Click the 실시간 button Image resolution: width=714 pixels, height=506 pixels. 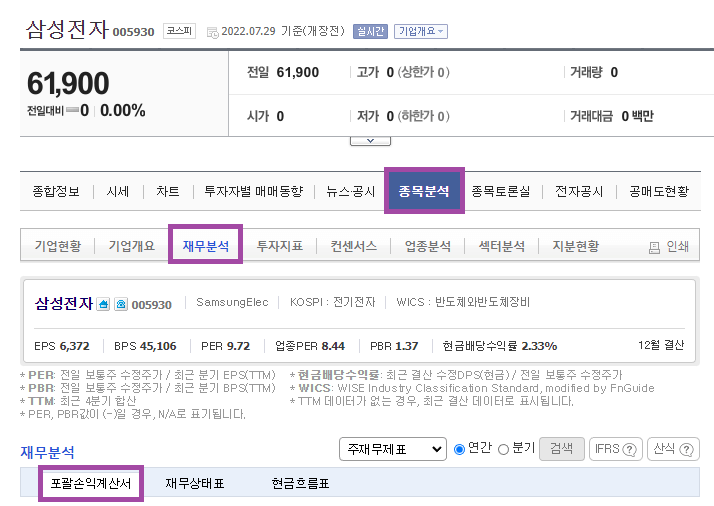[370, 31]
